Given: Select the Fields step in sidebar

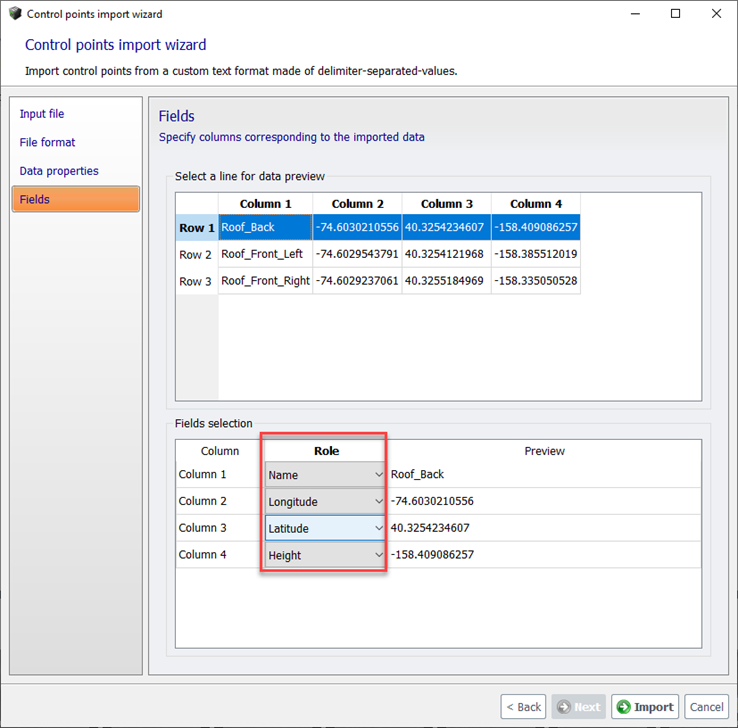Looking at the screenshot, I should pos(75,199).
